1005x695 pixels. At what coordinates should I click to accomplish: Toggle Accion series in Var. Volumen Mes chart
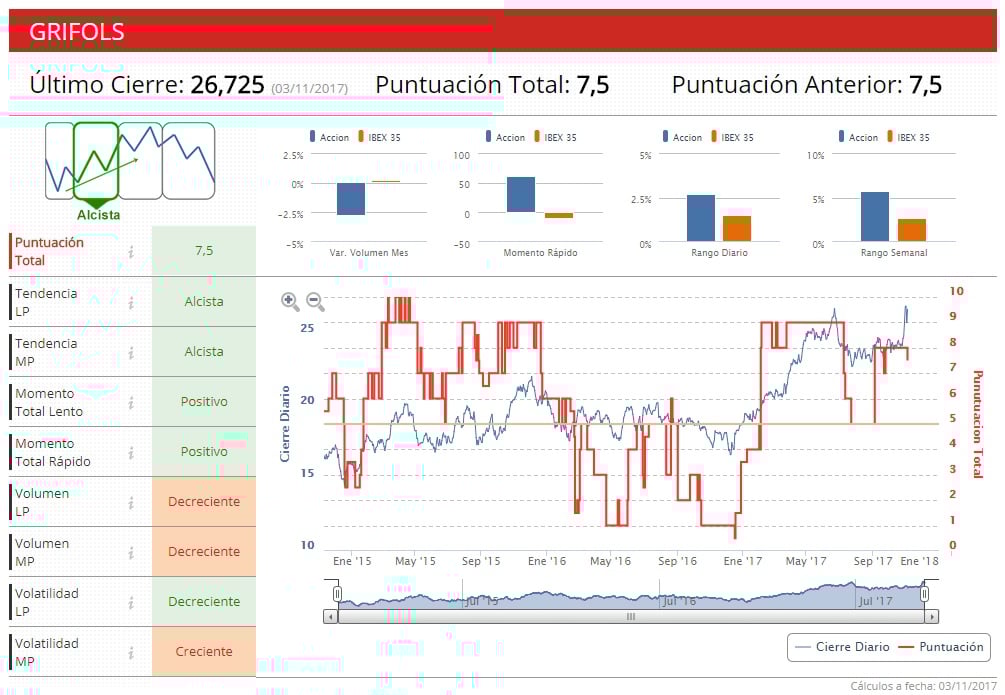point(329,137)
